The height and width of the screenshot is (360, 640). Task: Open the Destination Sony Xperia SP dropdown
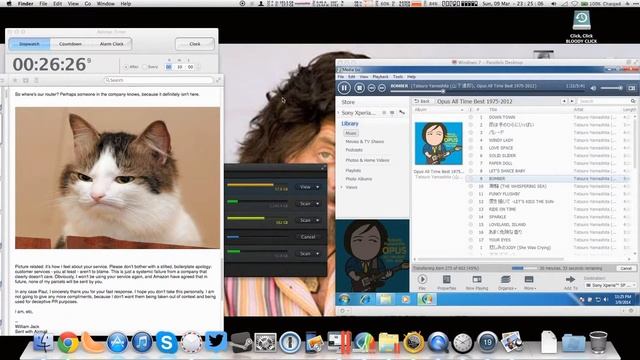coord(610,285)
